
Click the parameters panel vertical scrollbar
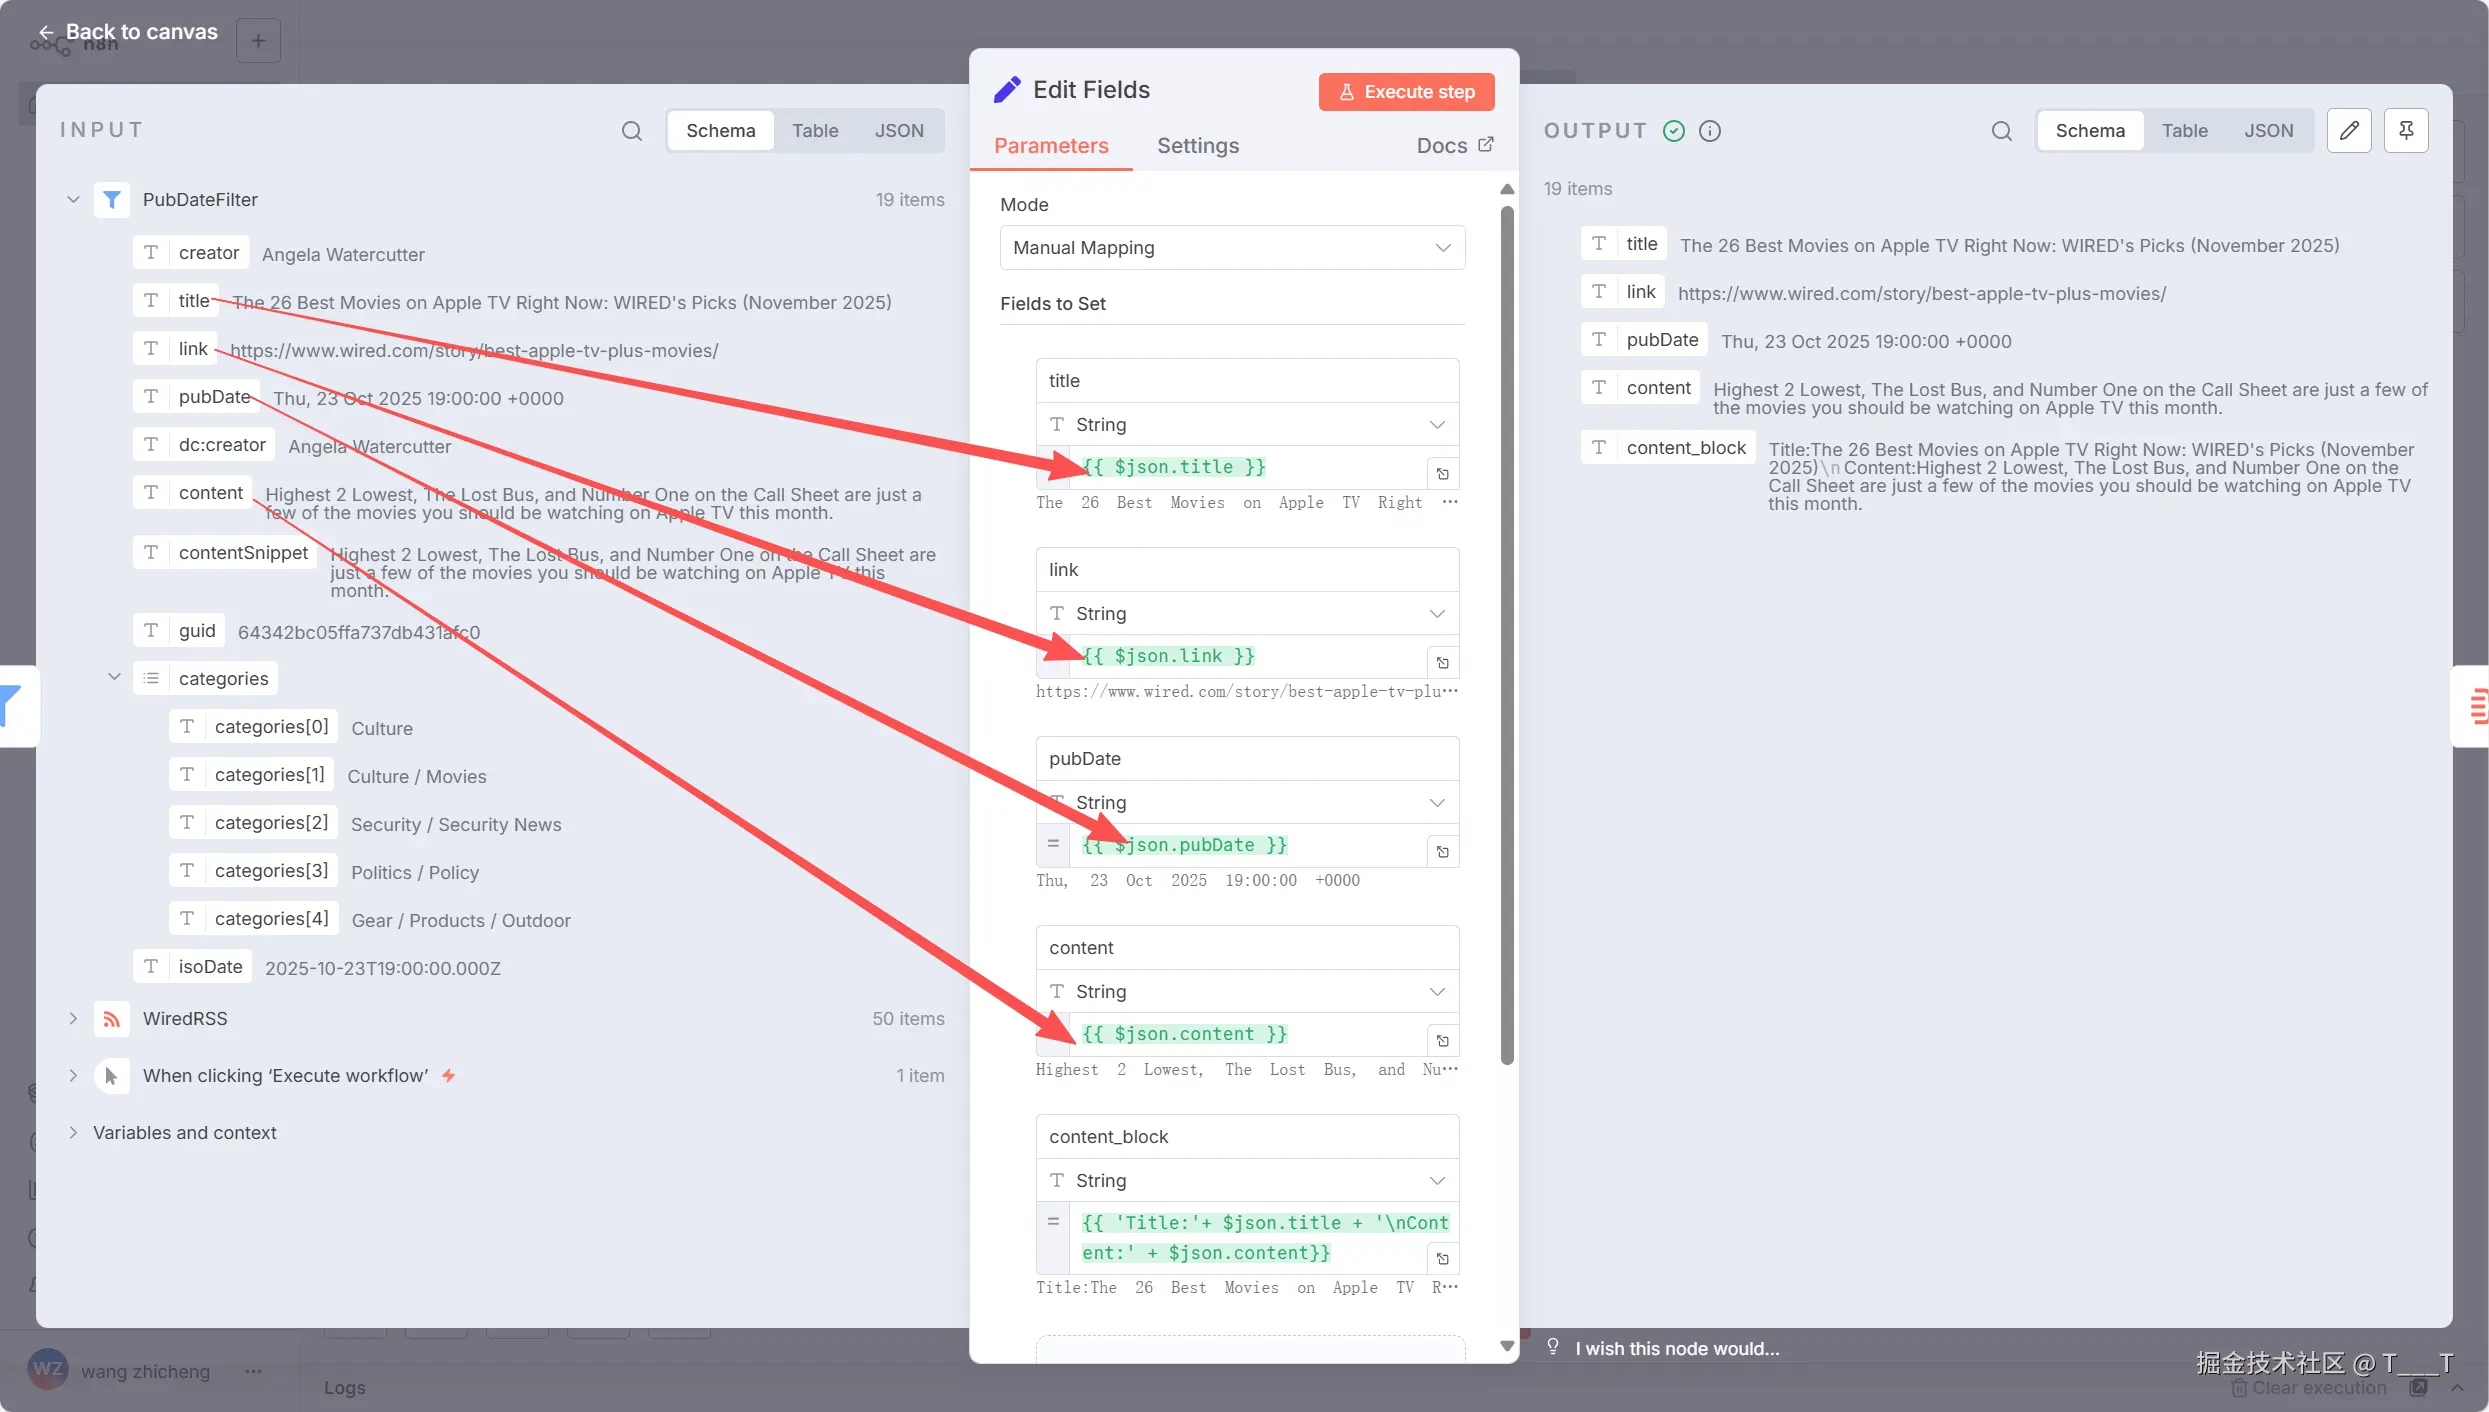[x=1506, y=636]
